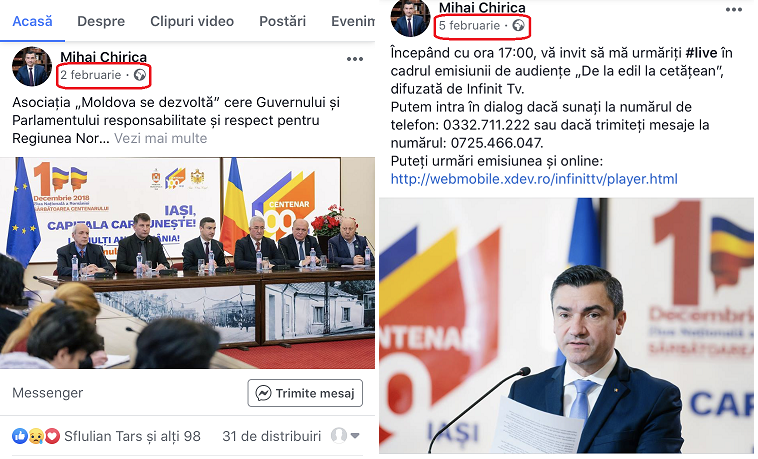Viewport: 758px width, 459px height.
Task: Click Mihai Chirica's avatar on the right post
Action: click(x=410, y=17)
